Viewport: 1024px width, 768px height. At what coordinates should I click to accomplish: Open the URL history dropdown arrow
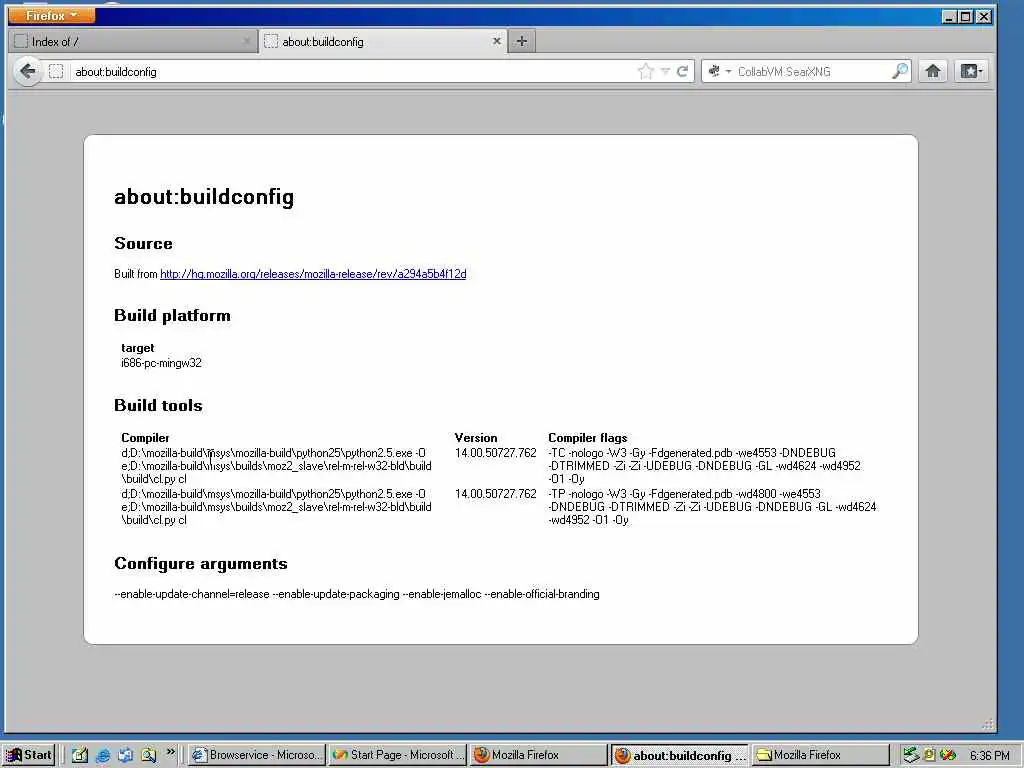point(665,71)
